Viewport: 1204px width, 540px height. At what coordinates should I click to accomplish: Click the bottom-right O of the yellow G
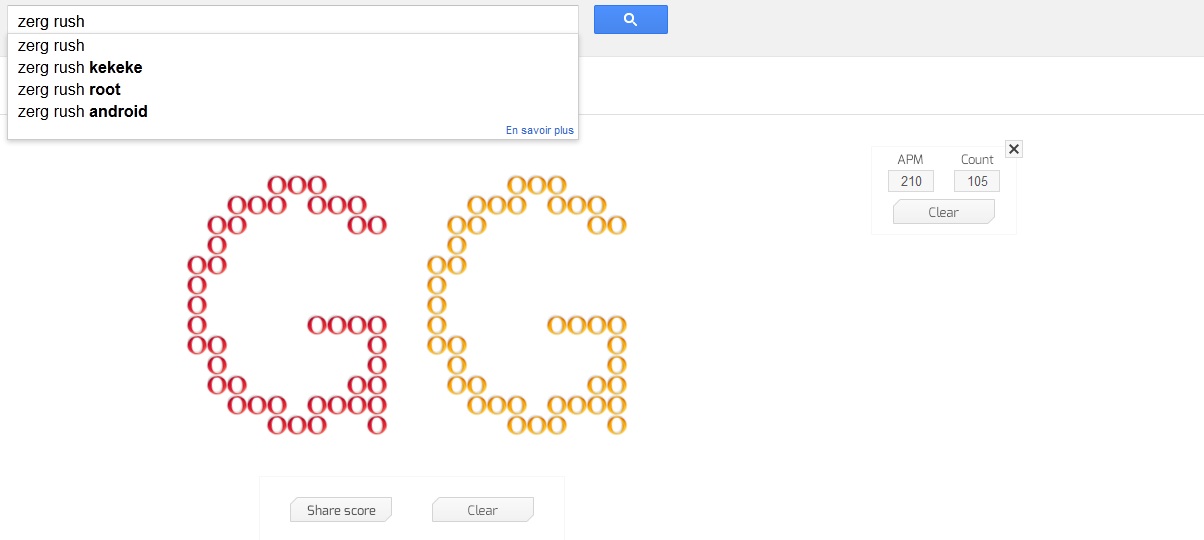point(617,425)
